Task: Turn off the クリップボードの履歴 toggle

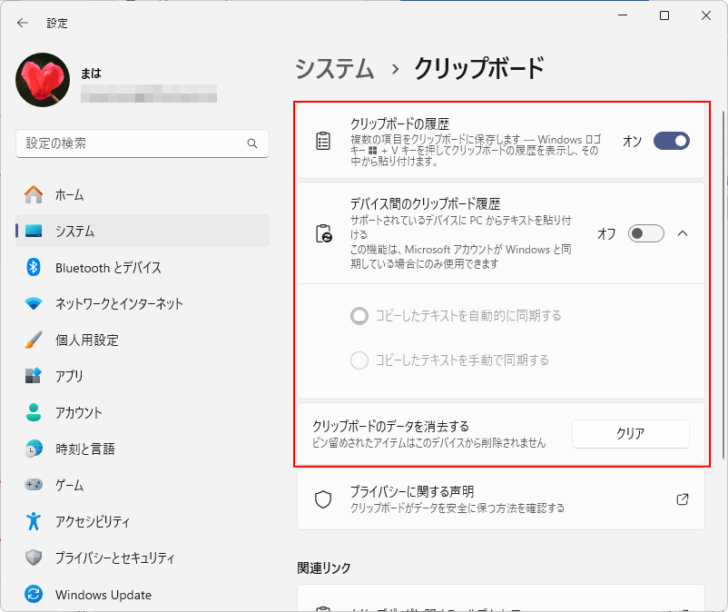Action: point(671,141)
